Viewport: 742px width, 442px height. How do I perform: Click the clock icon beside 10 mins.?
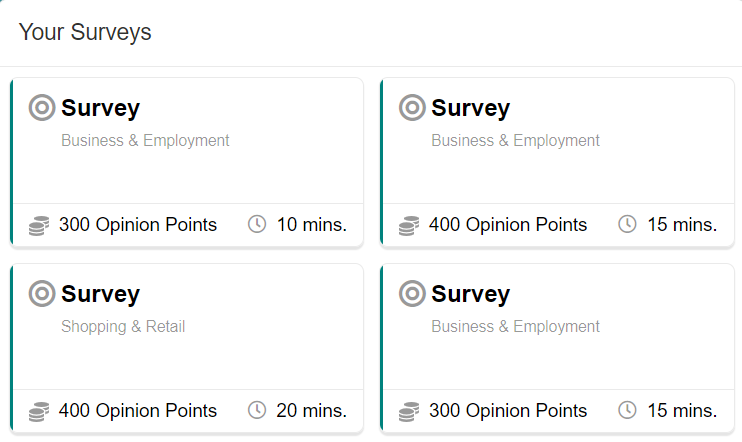tap(257, 224)
